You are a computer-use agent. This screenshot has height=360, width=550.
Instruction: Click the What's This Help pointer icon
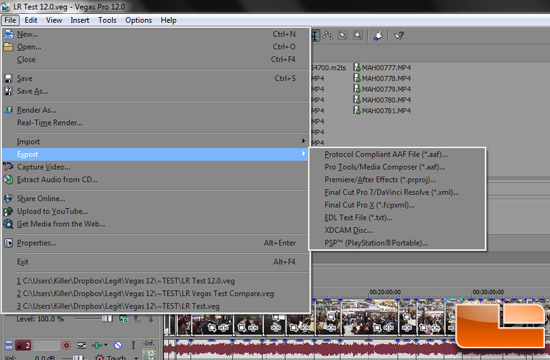[399, 35]
